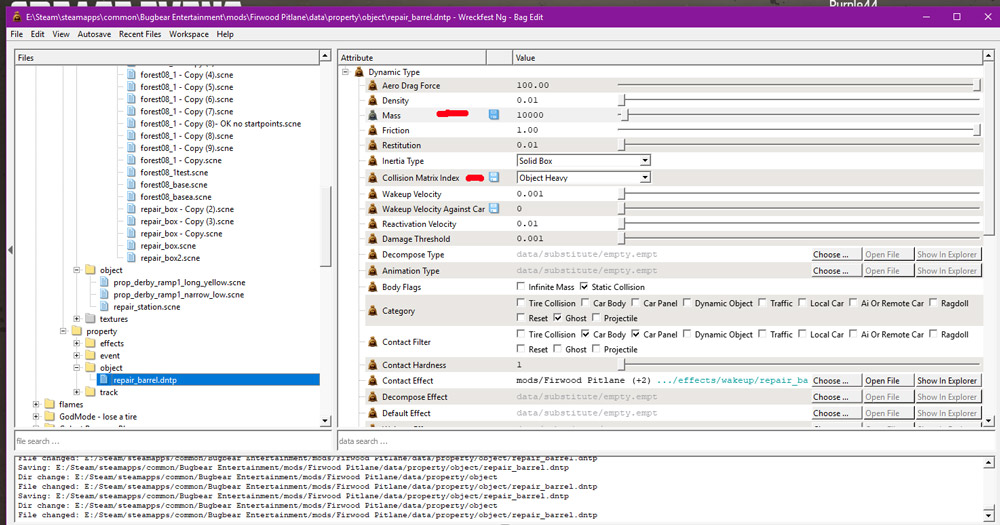Click the bag icon next to Default Effect
This screenshot has height=525, width=1000.
[373, 413]
